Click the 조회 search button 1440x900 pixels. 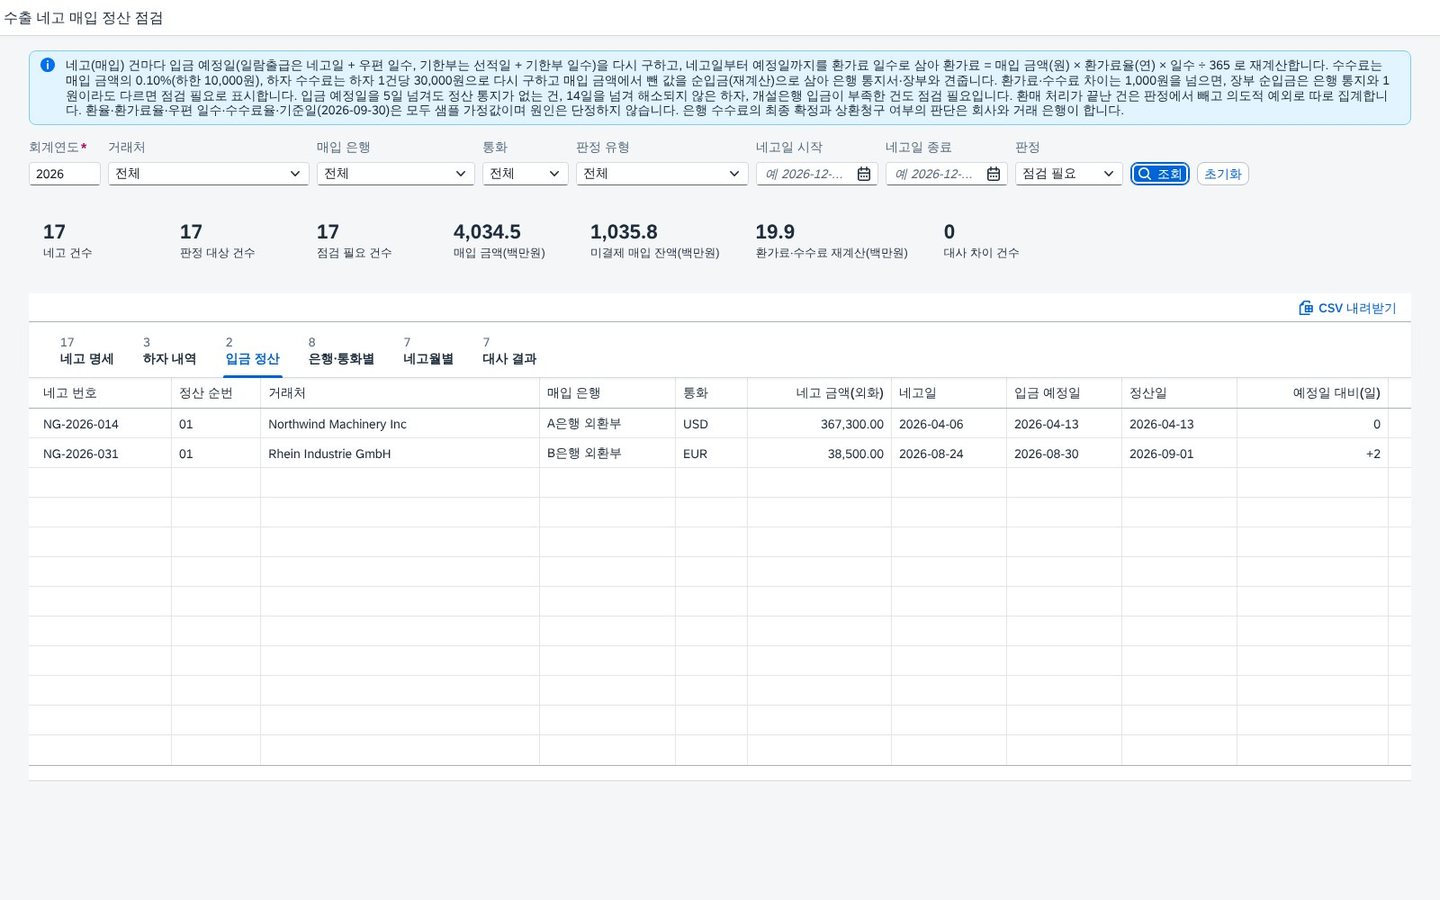coord(1160,174)
